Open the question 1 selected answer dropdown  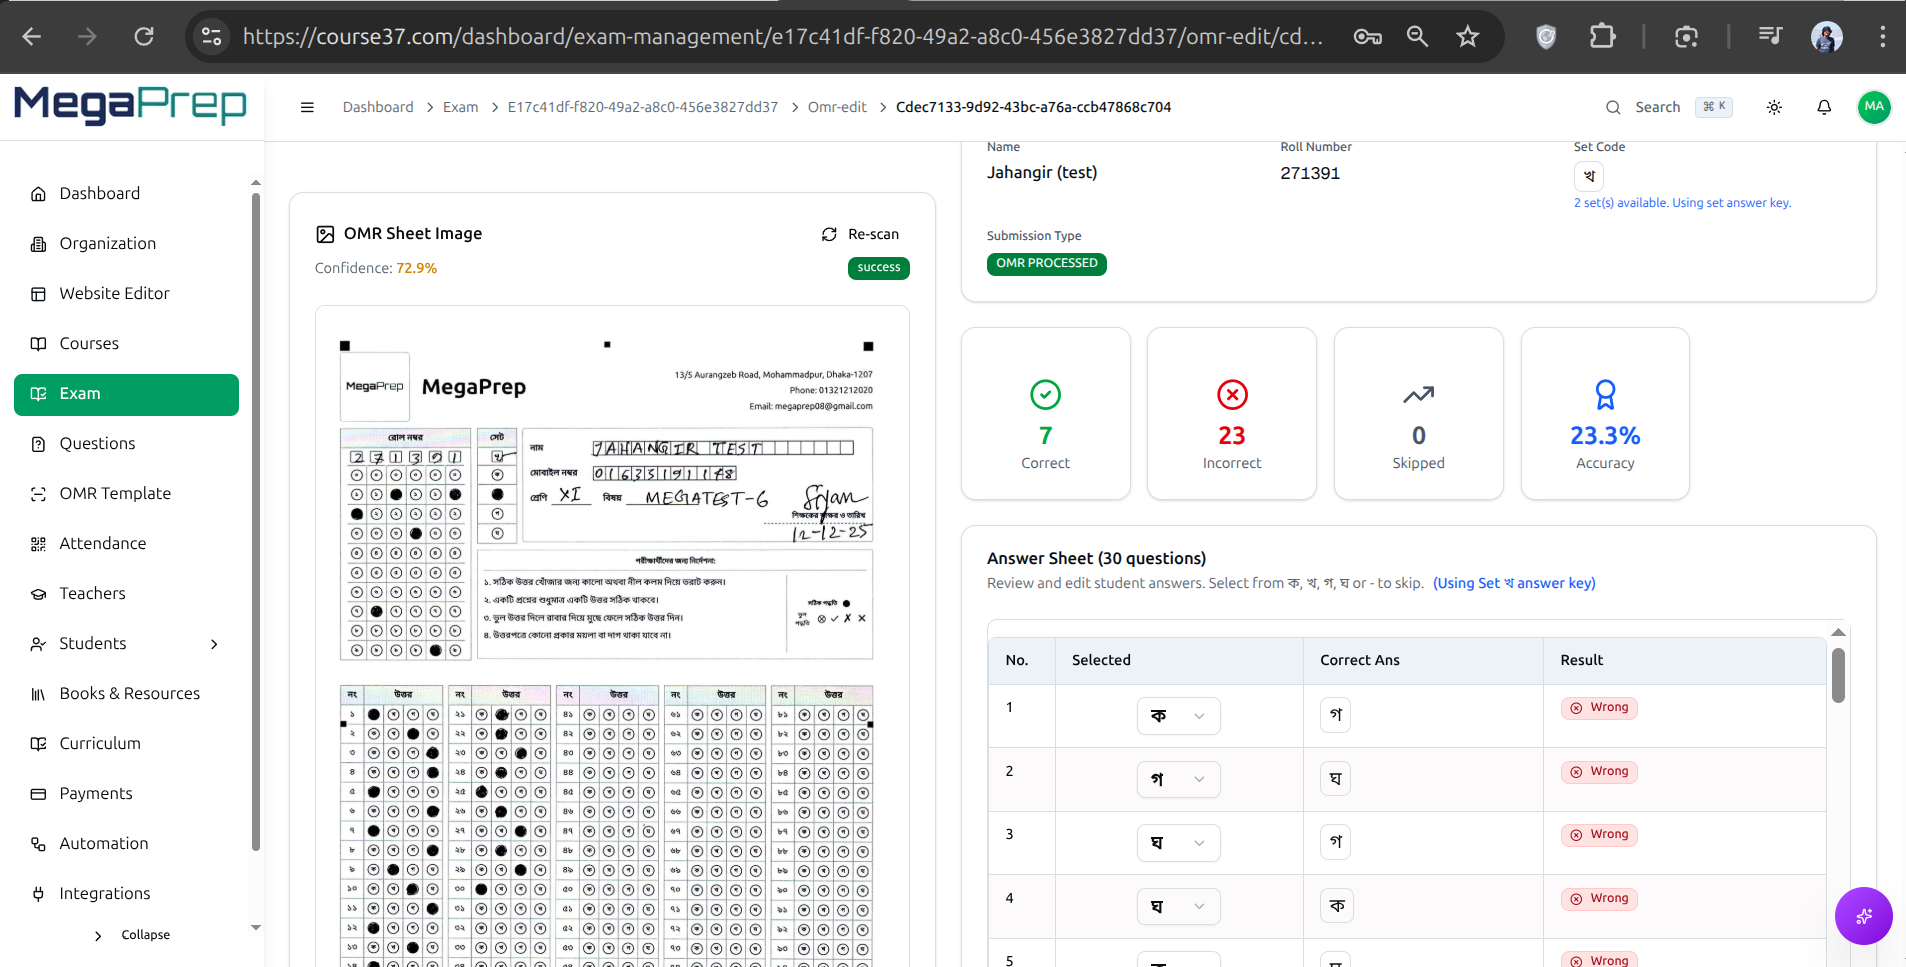pyautogui.click(x=1178, y=716)
